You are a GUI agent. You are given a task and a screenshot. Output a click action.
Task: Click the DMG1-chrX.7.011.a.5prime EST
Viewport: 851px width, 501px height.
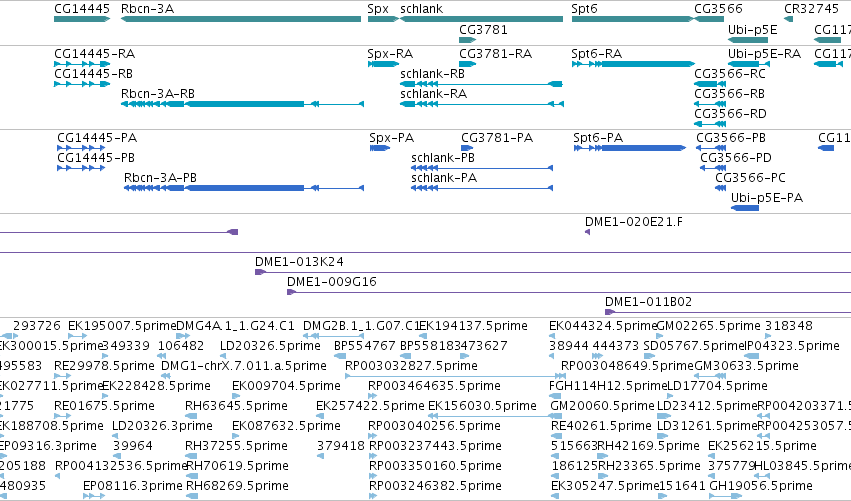(166, 376)
